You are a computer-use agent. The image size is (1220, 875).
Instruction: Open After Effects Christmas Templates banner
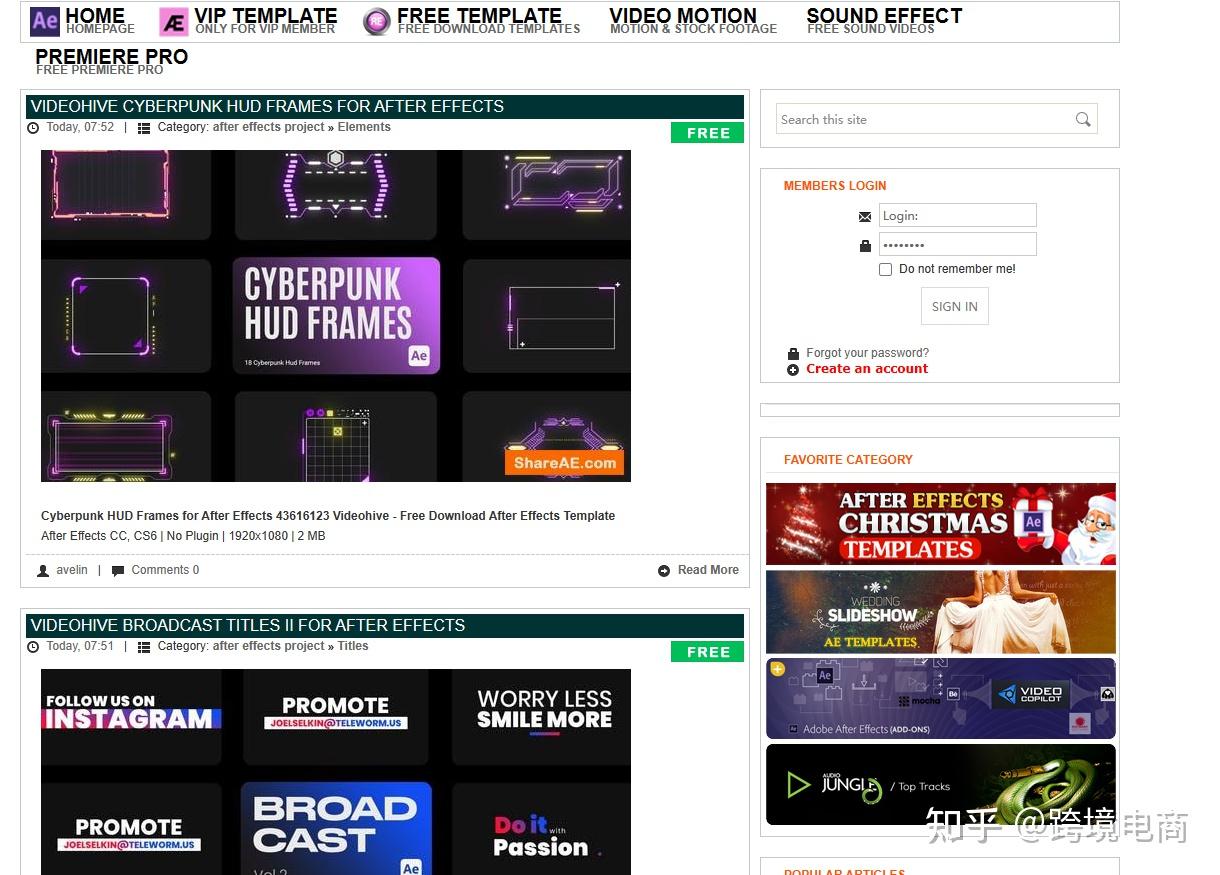941,525
